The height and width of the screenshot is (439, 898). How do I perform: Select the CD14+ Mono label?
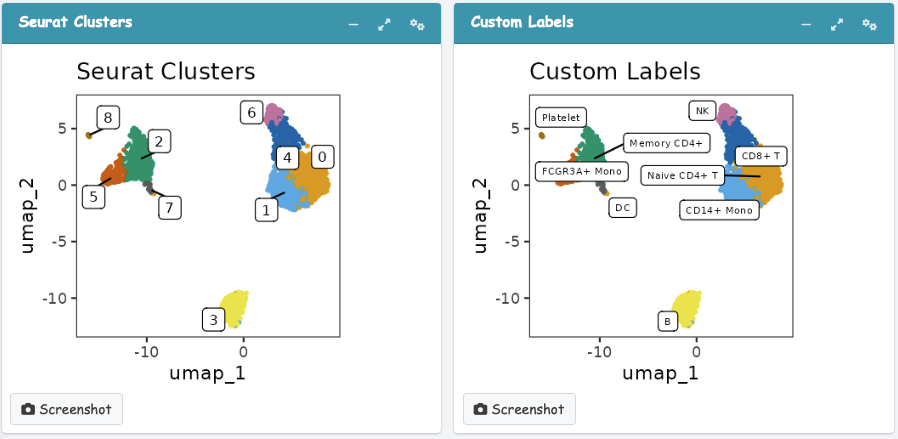pos(718,210)
